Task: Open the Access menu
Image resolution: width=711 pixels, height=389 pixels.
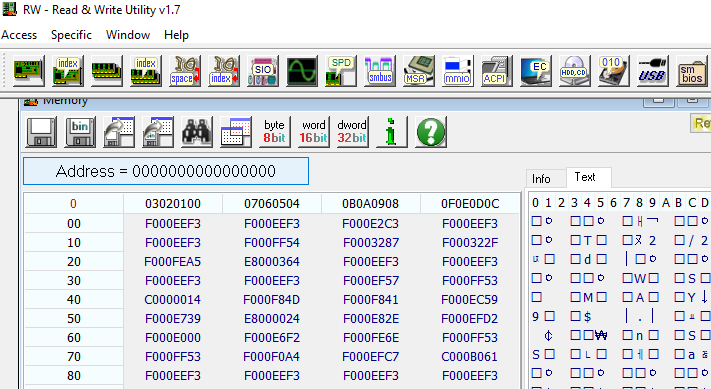Action: click(x=19, y=35)
